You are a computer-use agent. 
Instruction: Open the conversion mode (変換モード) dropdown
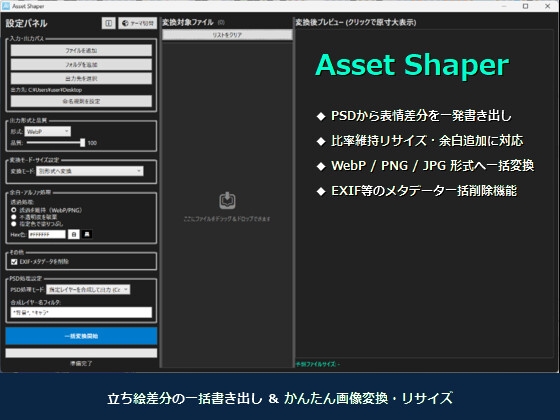pyautogui.click(x=90, y=171)
